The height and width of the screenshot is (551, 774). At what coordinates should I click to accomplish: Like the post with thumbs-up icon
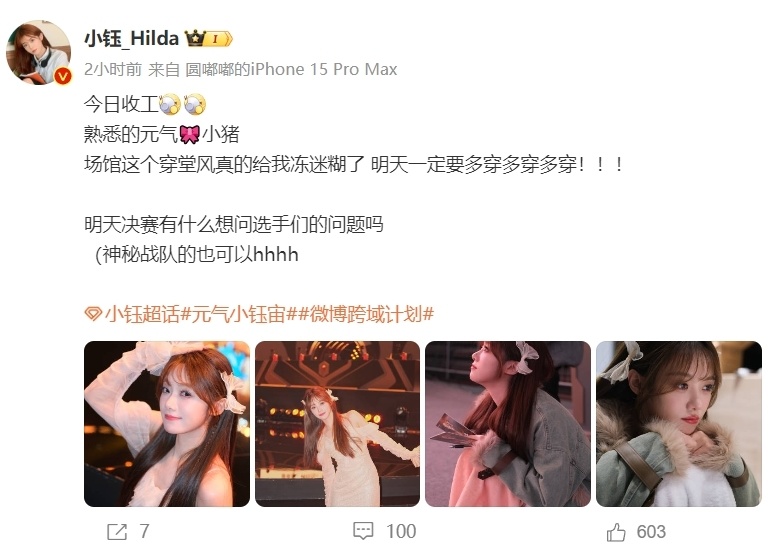[x=616, y=532]
